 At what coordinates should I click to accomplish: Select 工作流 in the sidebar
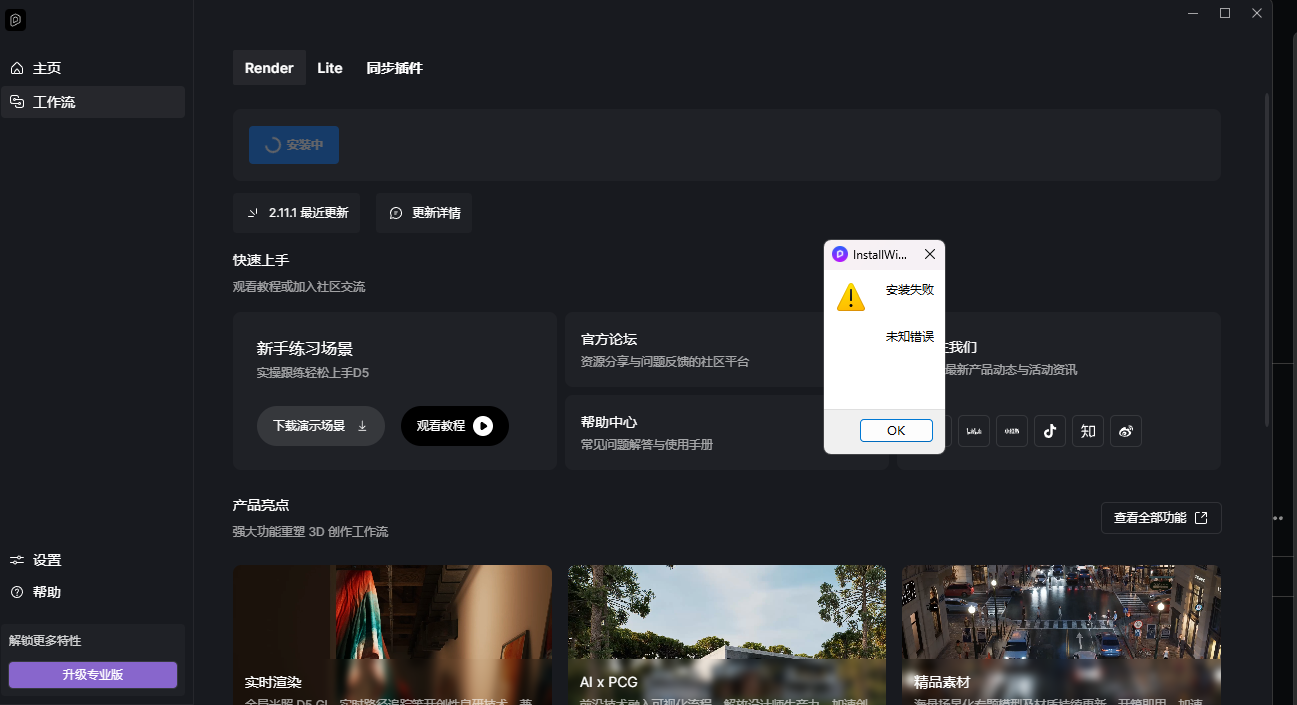click(54, 102)
